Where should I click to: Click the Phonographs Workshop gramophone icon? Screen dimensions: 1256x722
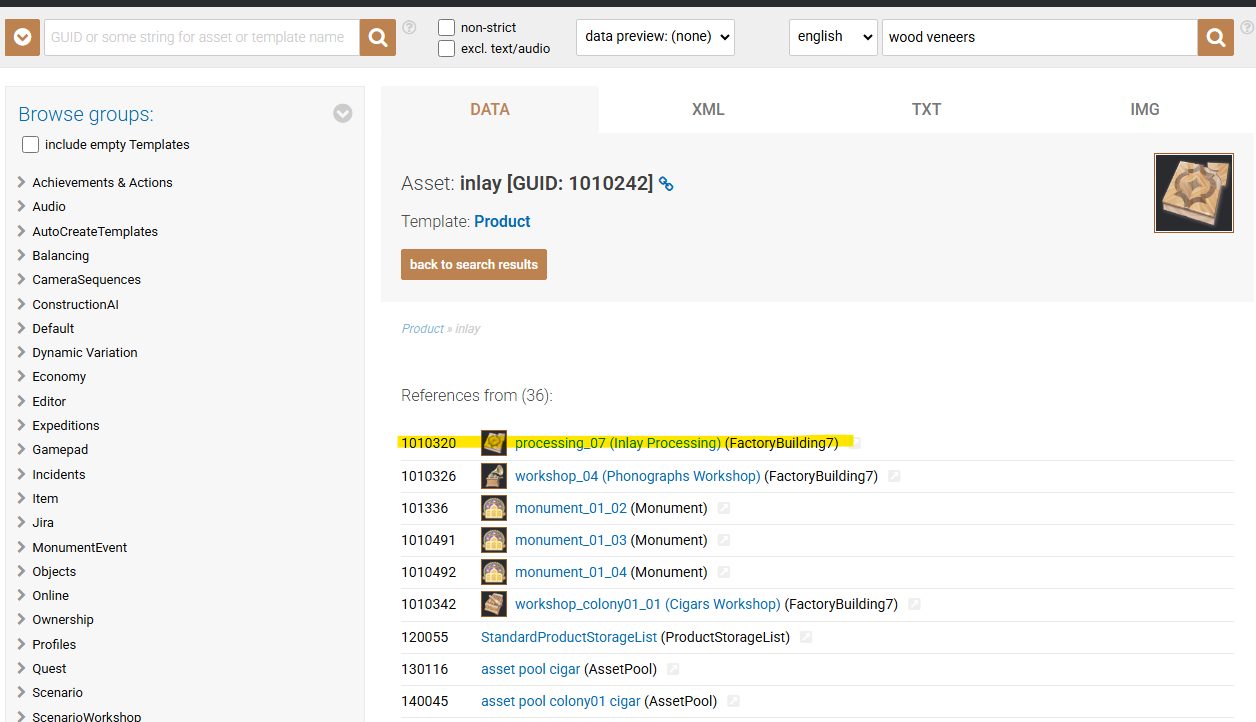pos(494,476)
